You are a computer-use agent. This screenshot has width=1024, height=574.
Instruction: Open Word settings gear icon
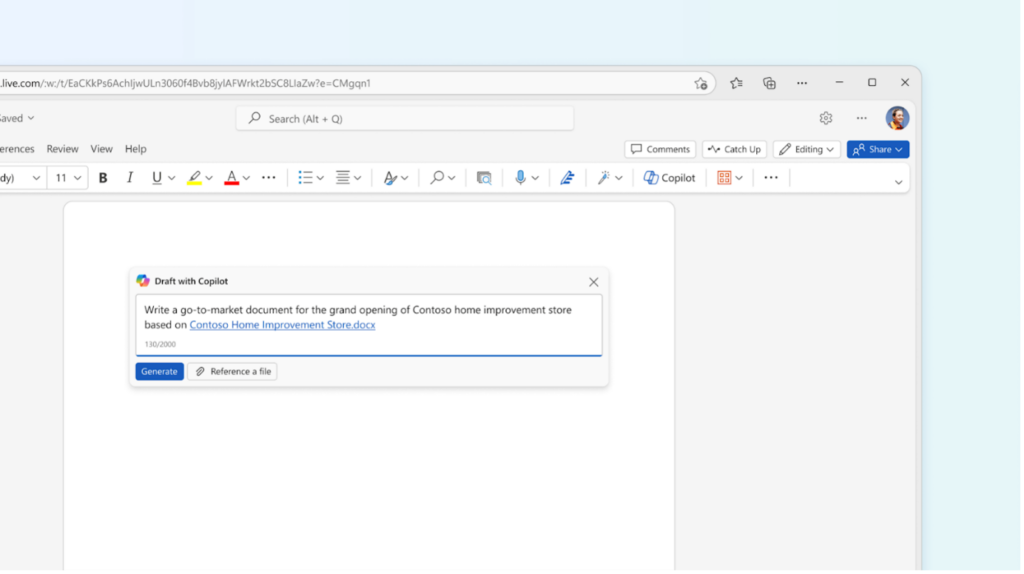pos(826,118)
